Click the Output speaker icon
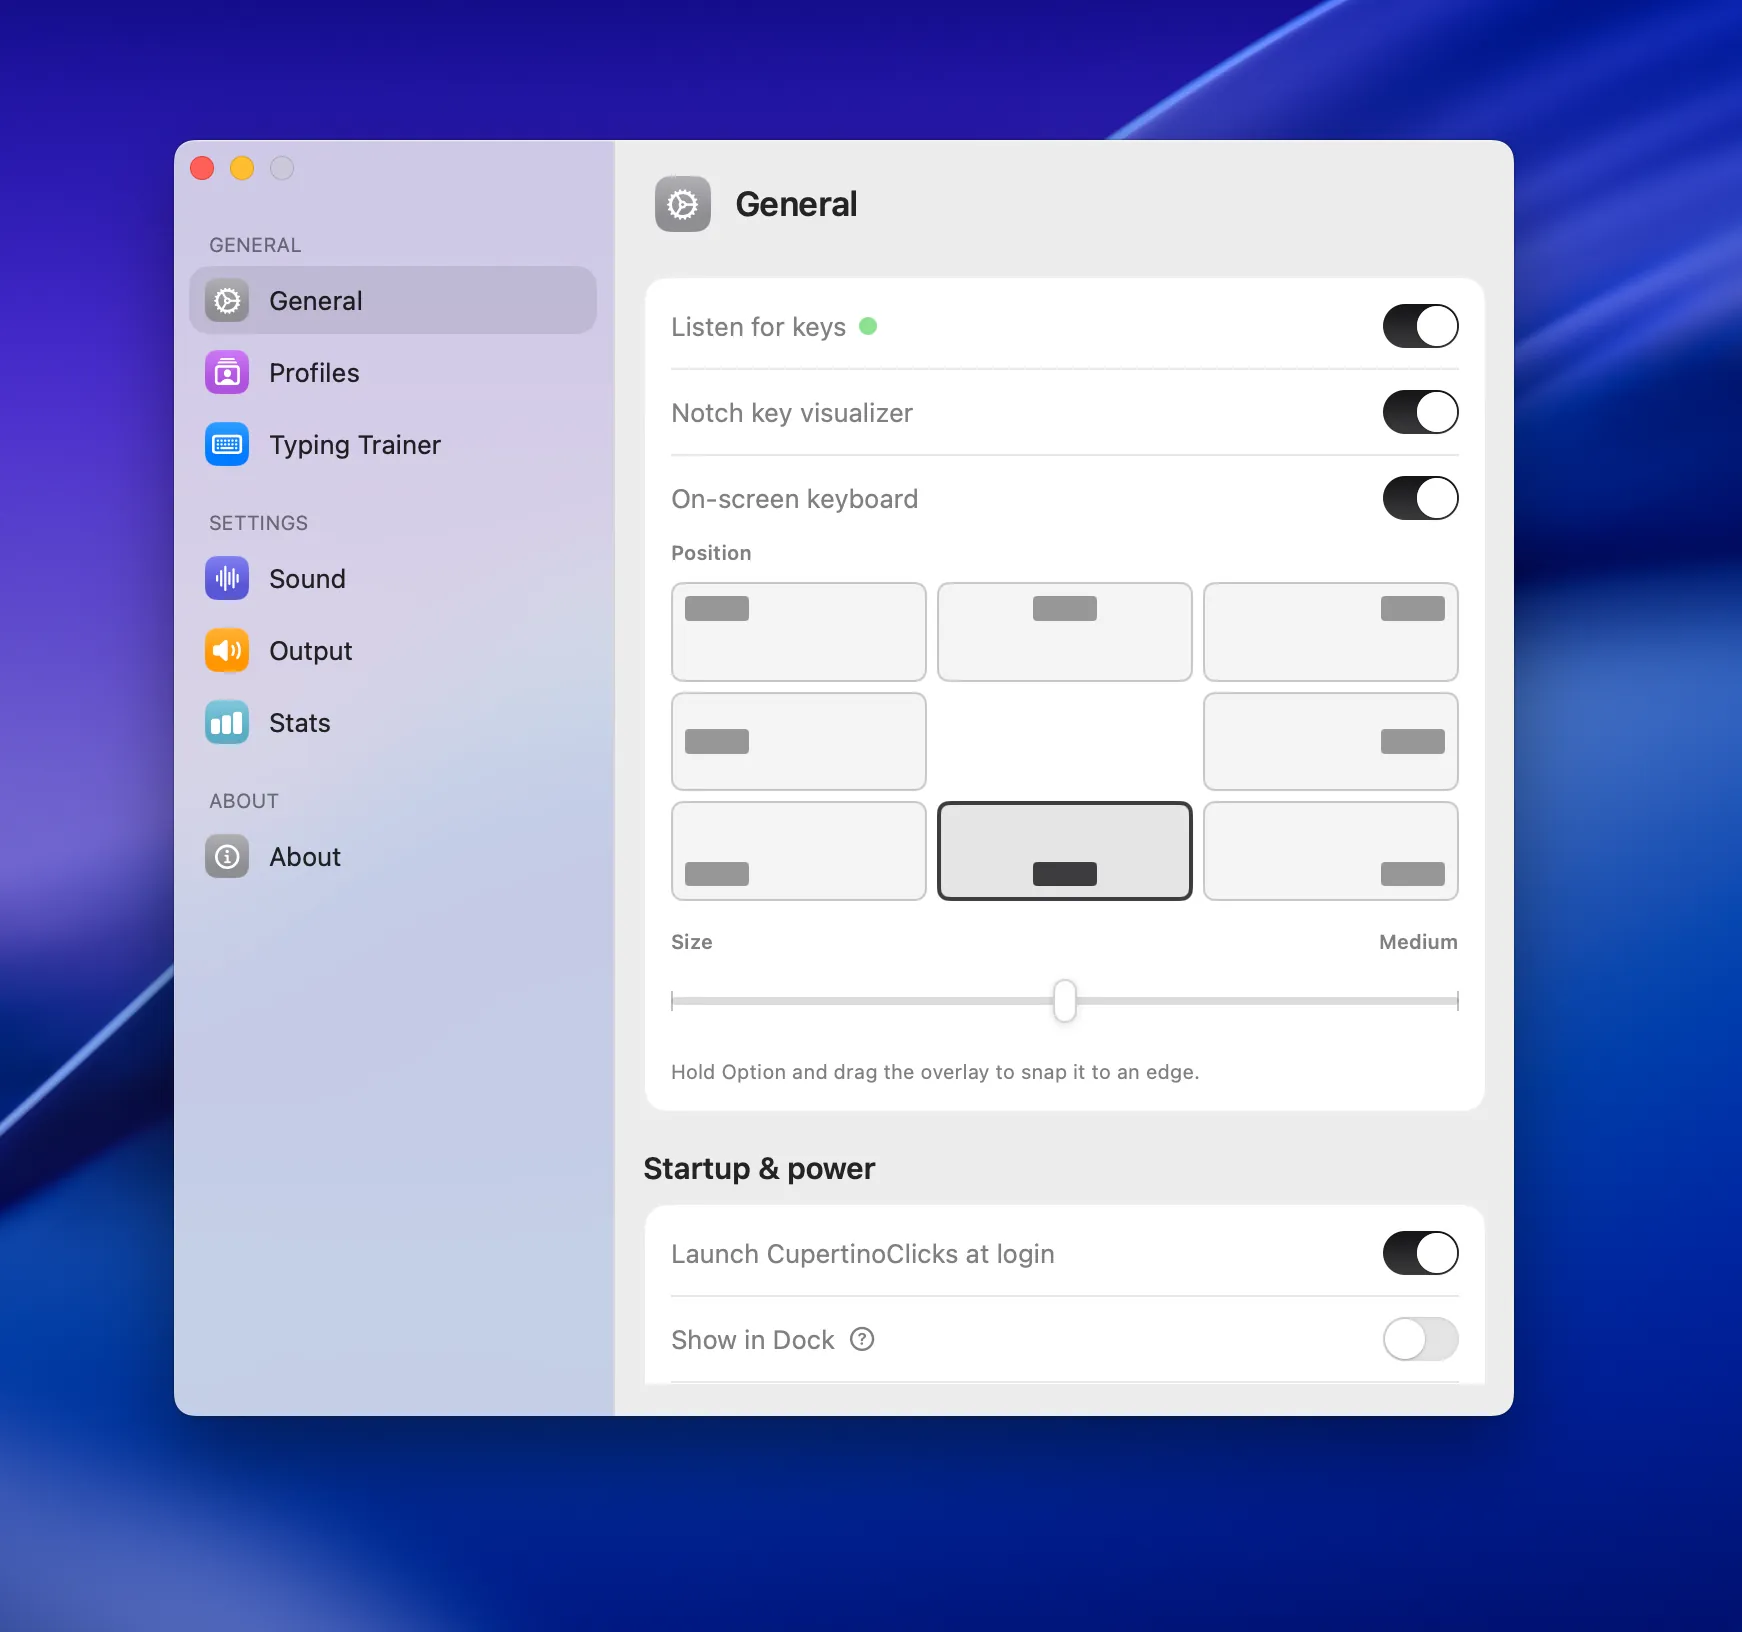Image resolution: width=1742 pixels, height=1632 pixels. click(x=227, y=651)
